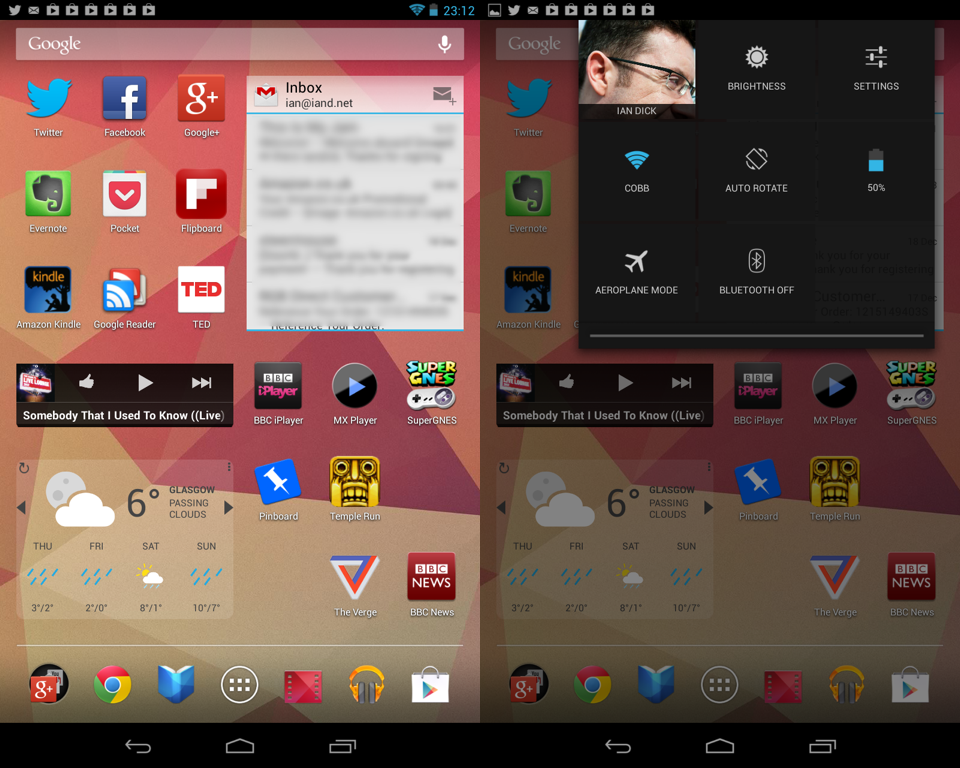This screenshot has height=768, width=960.
Task: Toggle COBB Wi-Fi quick setting
Action: [637, 172]
